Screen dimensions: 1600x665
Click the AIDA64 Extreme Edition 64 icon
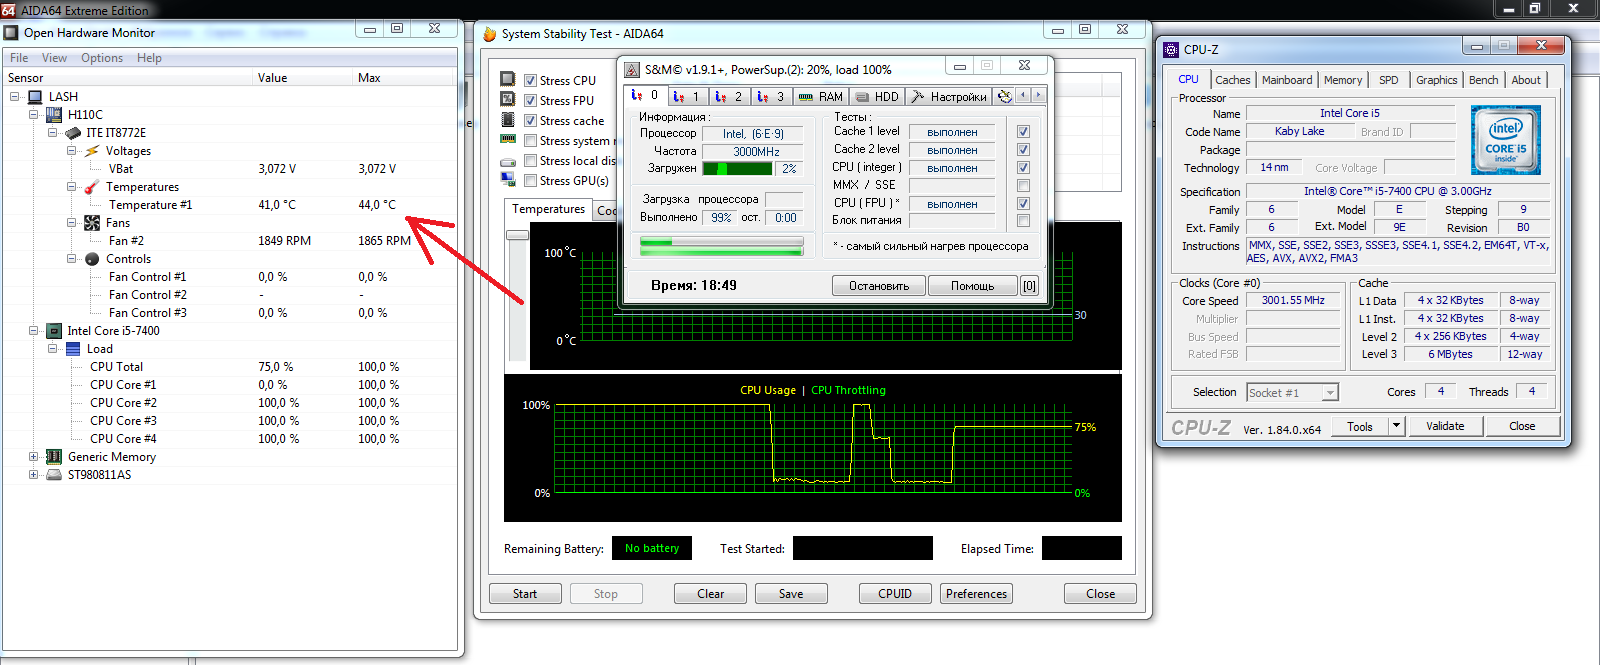tap(8, 10)
